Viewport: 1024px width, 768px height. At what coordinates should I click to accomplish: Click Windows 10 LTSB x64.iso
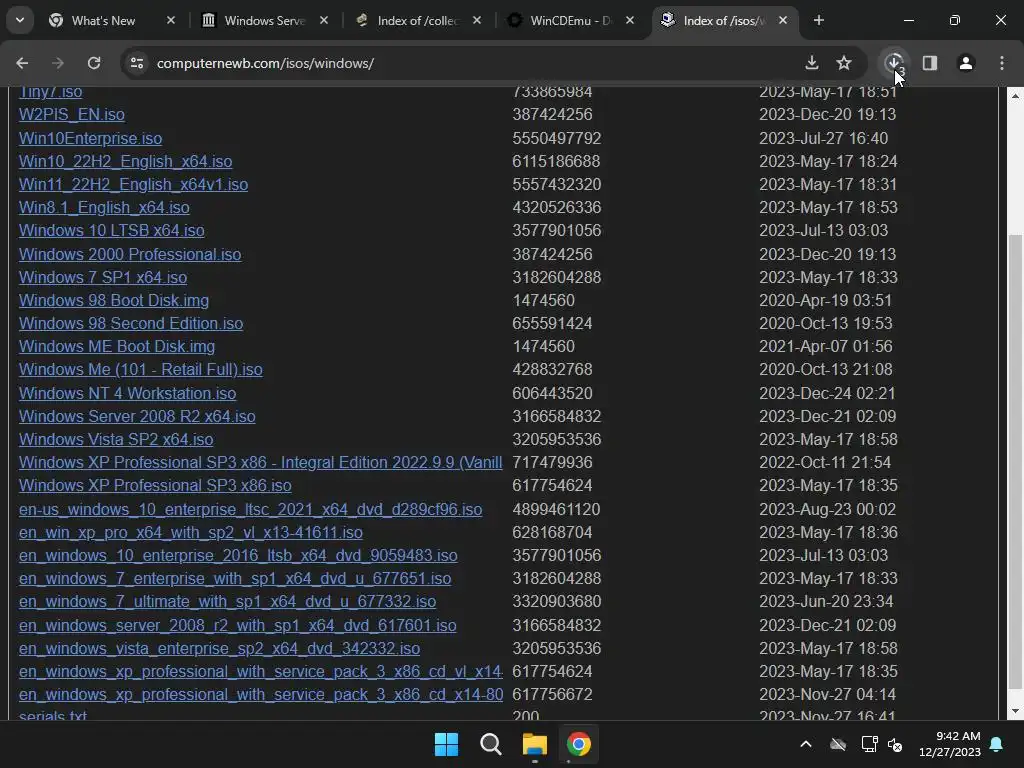pyautogui.click(x=112, y=230)
